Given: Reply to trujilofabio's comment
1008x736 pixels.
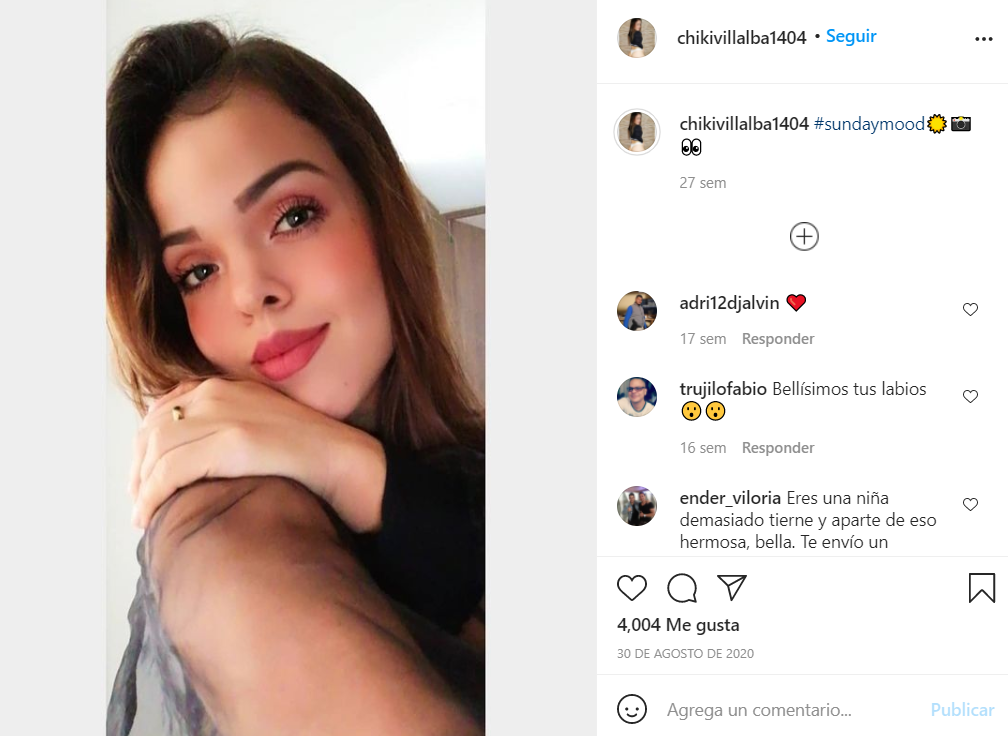Looking at the screenshot, I should click(x=777, y=447).
